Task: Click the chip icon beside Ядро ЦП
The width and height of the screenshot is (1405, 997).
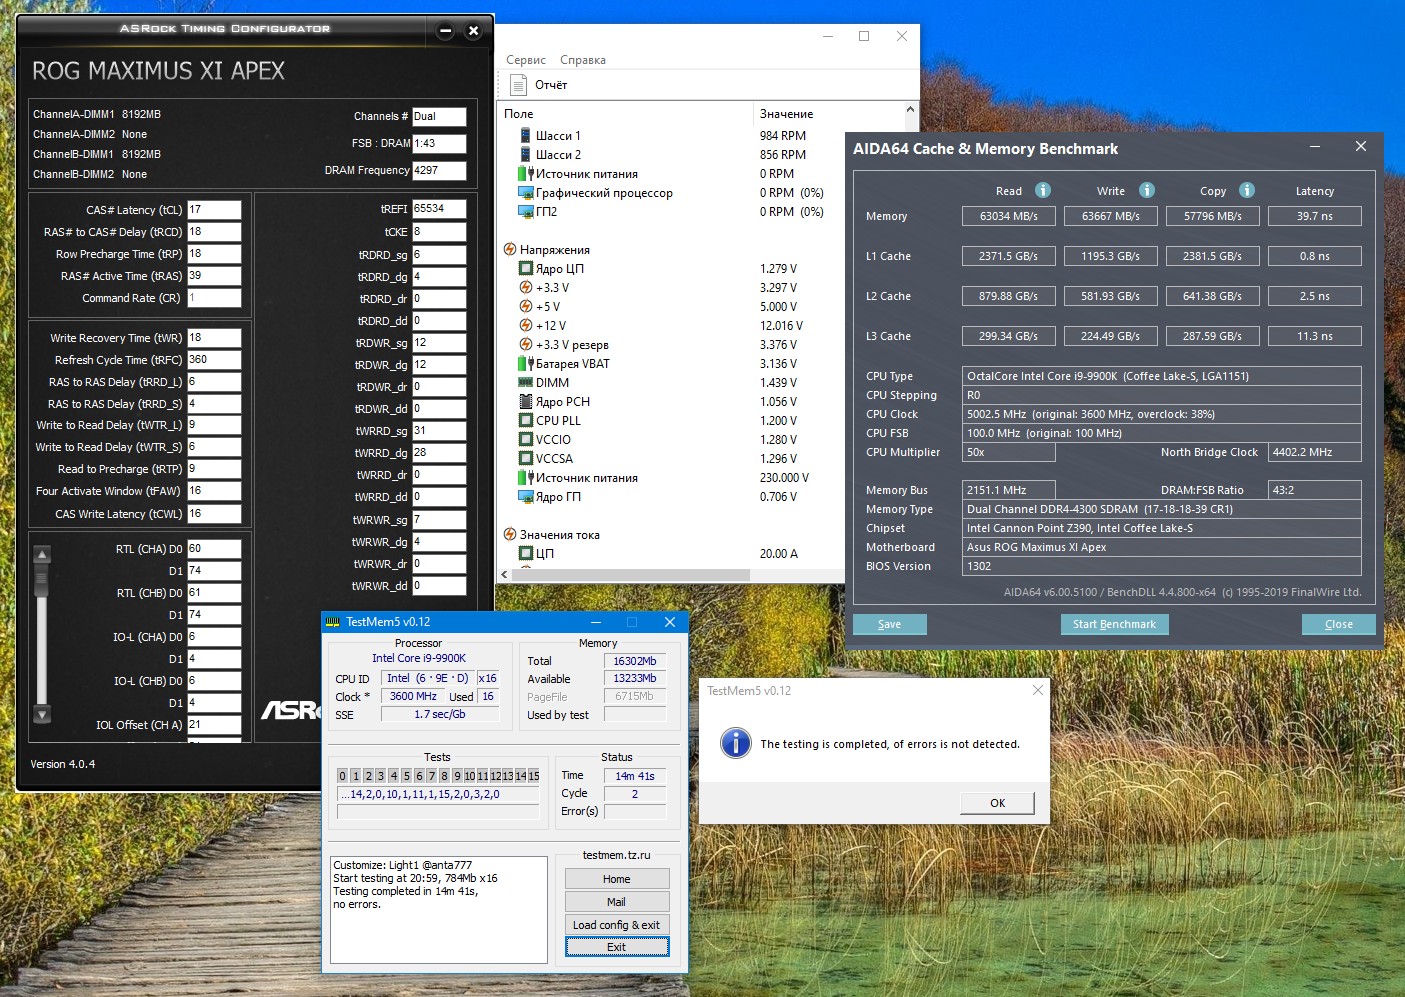Action: coord(525,268)
